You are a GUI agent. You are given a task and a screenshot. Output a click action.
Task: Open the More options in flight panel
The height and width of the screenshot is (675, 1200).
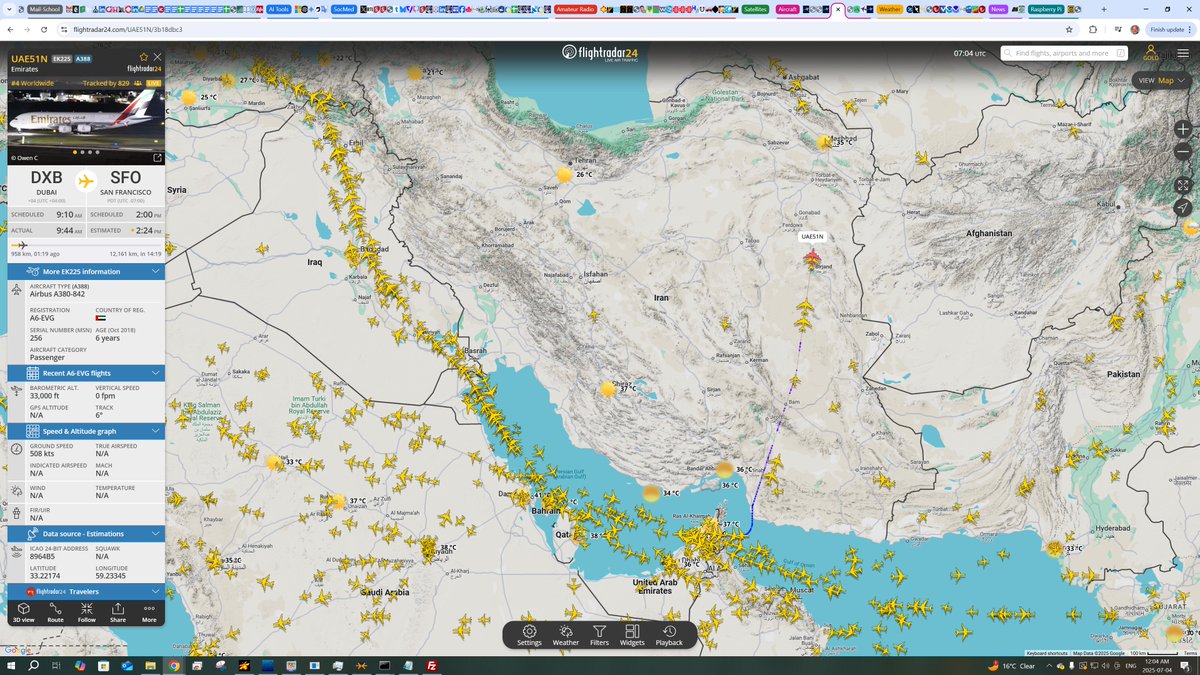[x=149, y=613]
